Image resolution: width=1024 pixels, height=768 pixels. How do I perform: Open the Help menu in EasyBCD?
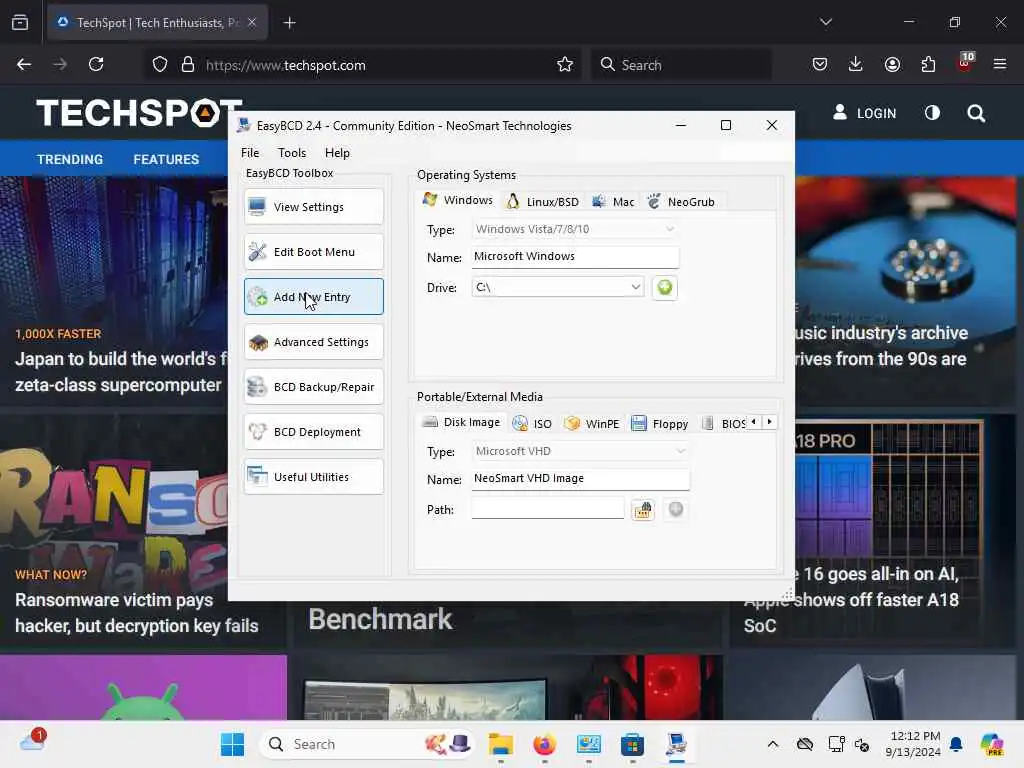(337, 153)
